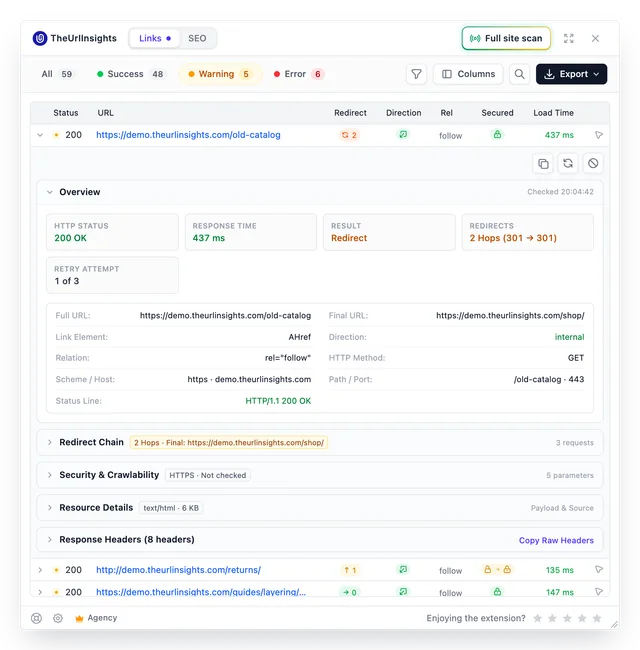Collapse the Overview section
The height and width of the screenshot is (650, 640).
click(x=50, y=192)
